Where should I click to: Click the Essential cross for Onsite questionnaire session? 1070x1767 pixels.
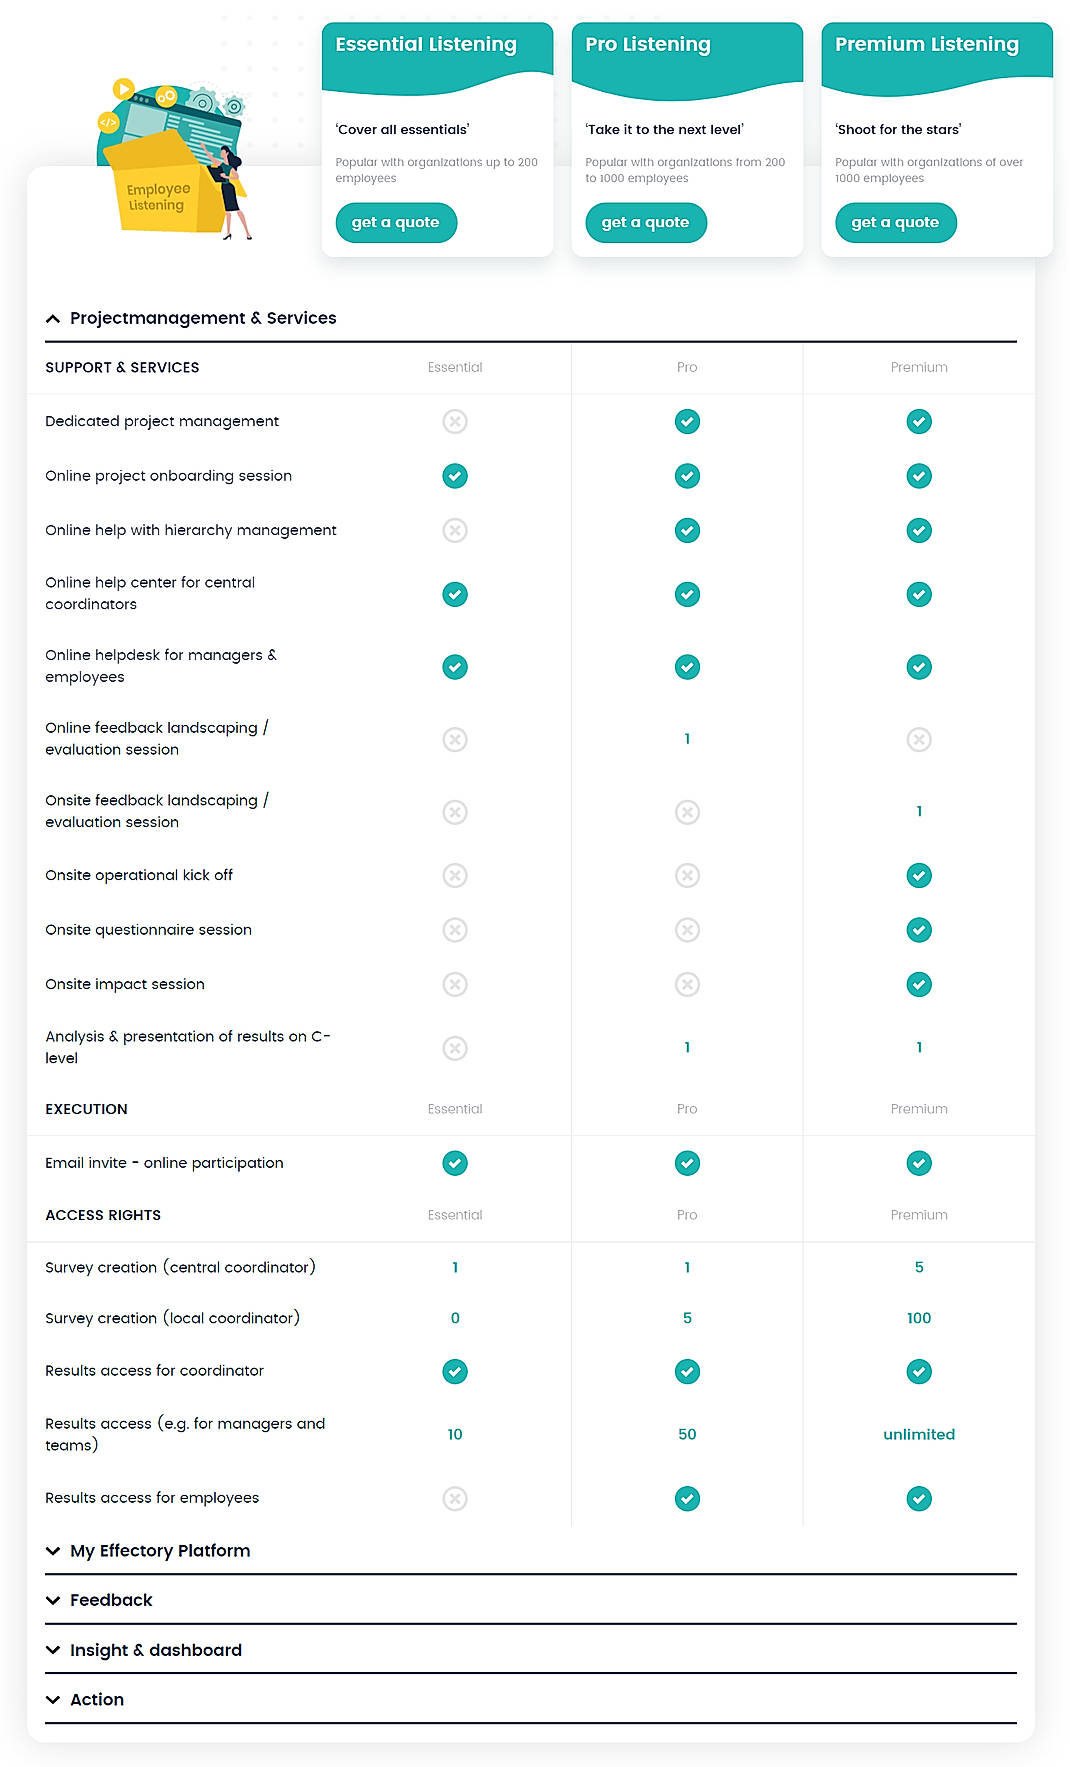455,929
